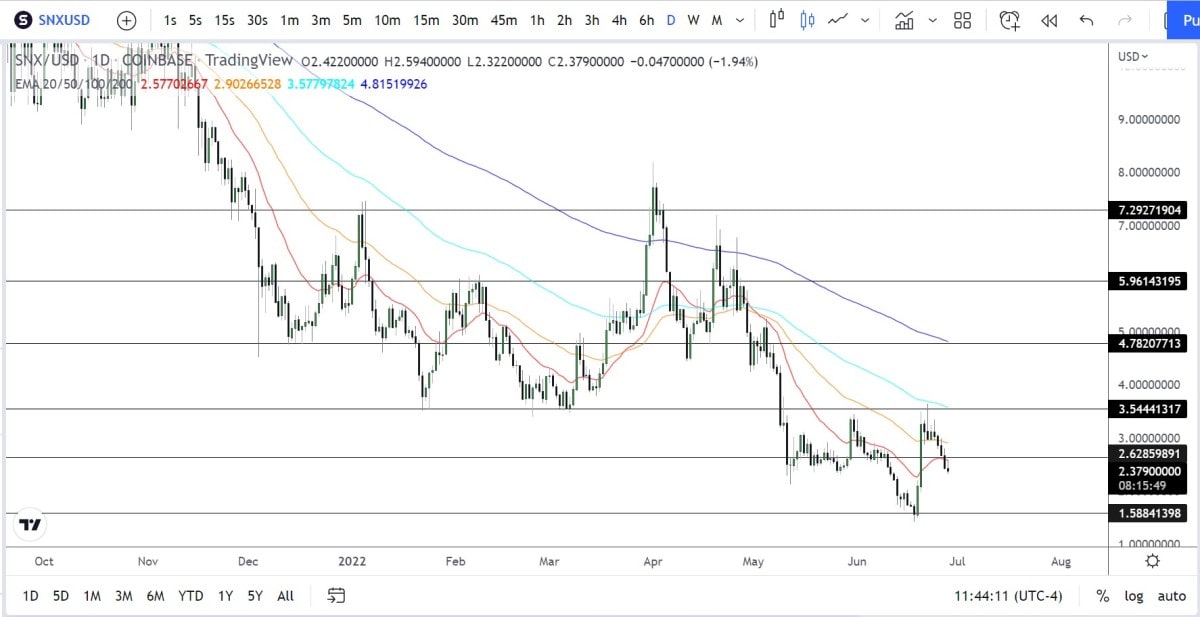The width and height of the screenshot is (1200, 617).
Task: Click the multi-chart layout grid icon
Action: click(x=962, y=19)
